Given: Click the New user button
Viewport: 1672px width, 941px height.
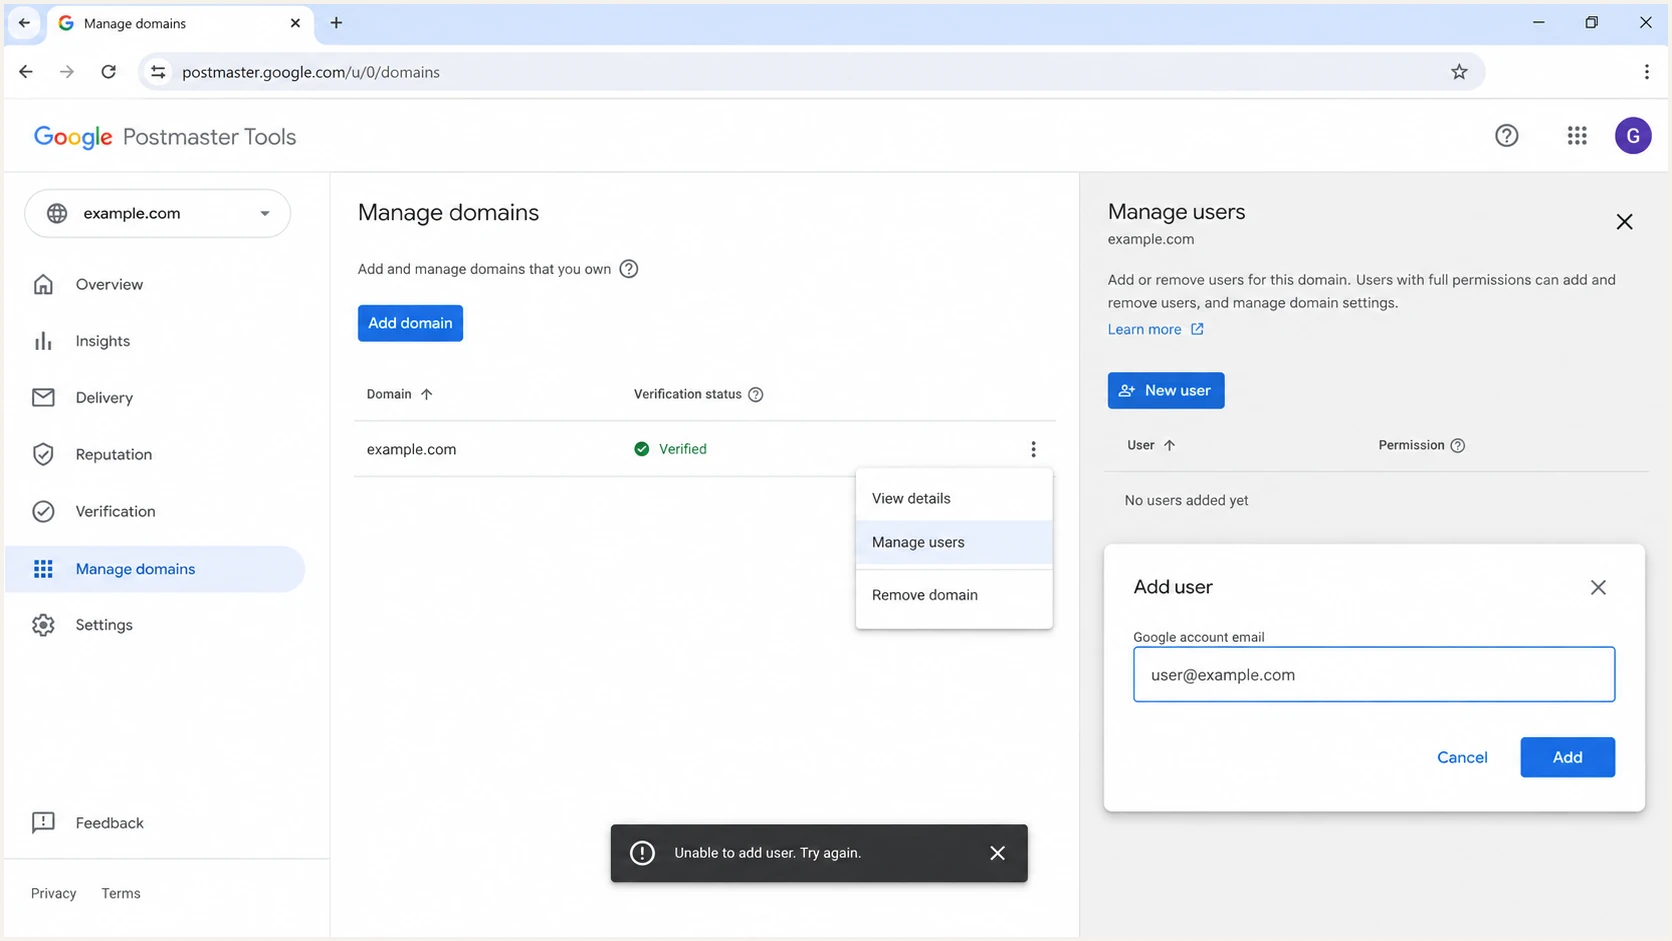Looking at the screenshot, I should coord(1165,391).
